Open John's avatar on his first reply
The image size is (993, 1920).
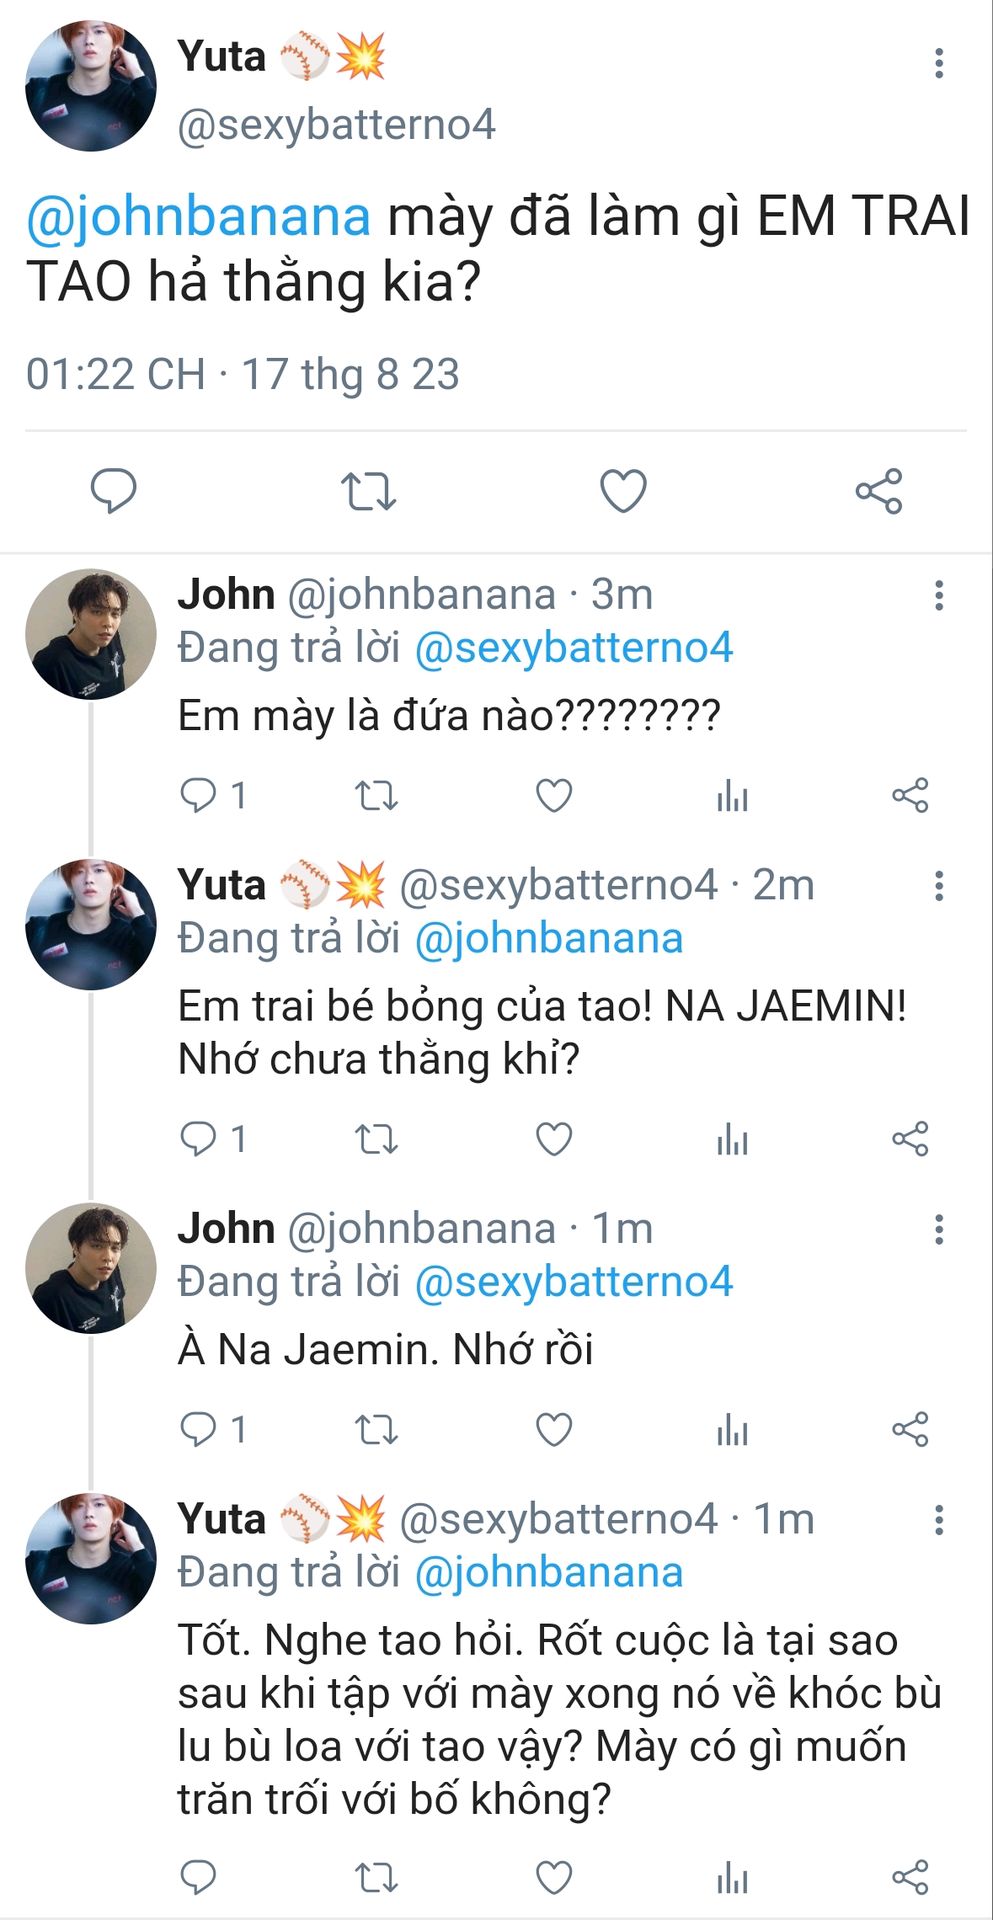click(x=90, y=634)
